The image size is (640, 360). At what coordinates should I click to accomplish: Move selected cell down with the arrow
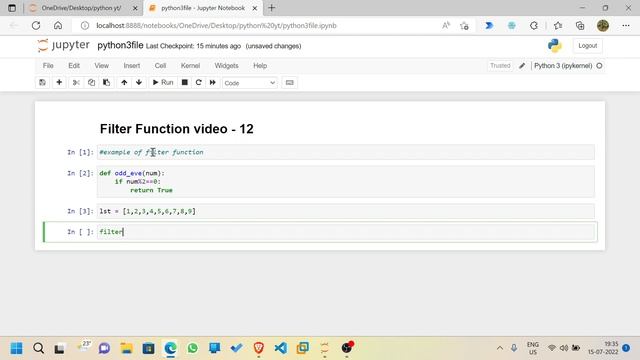(x=139, y=82)
